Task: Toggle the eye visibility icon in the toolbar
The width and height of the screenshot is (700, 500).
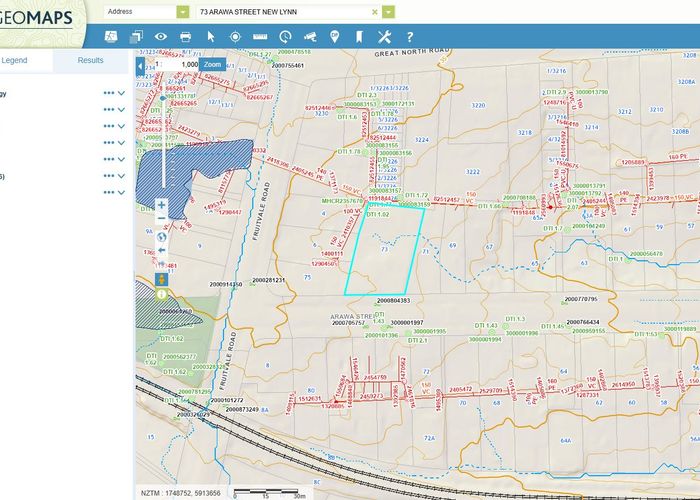Action: tap(161, 36)
